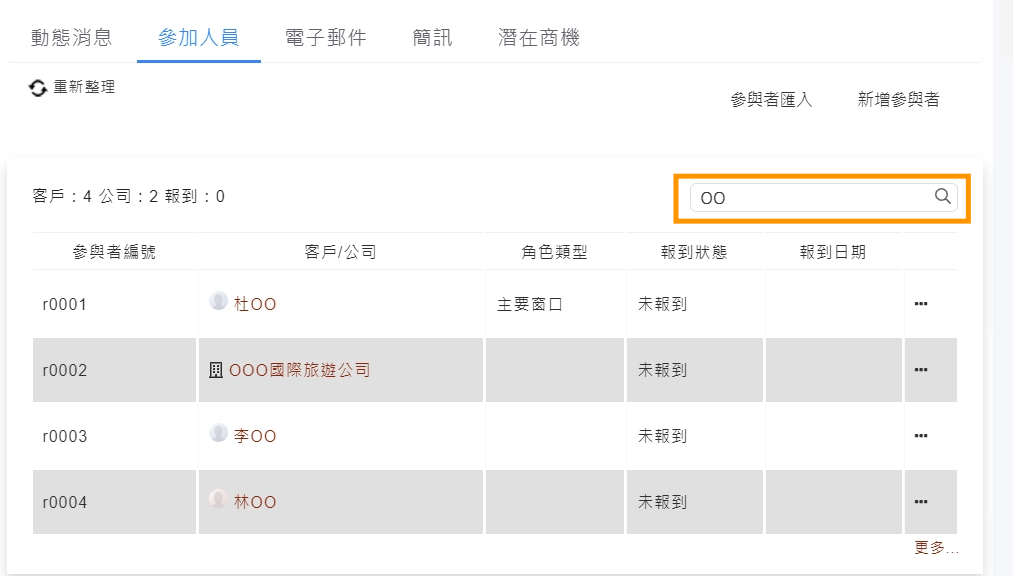Switch to the 動態消息 tab

71,38
